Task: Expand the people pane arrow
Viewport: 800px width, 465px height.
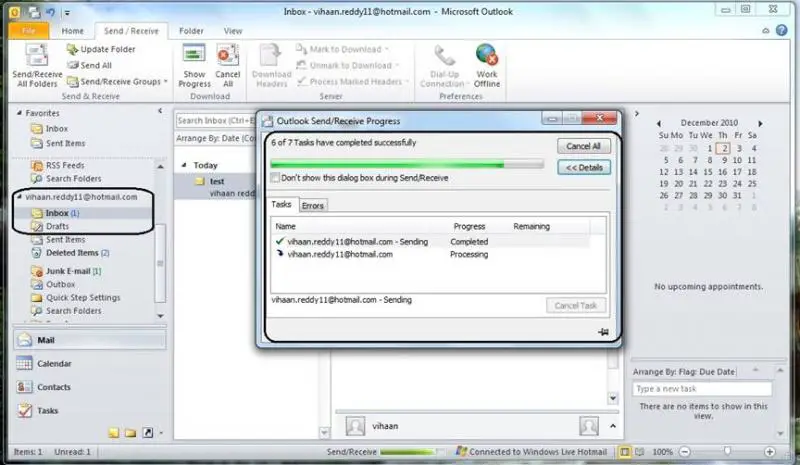Action: (613, 426)
